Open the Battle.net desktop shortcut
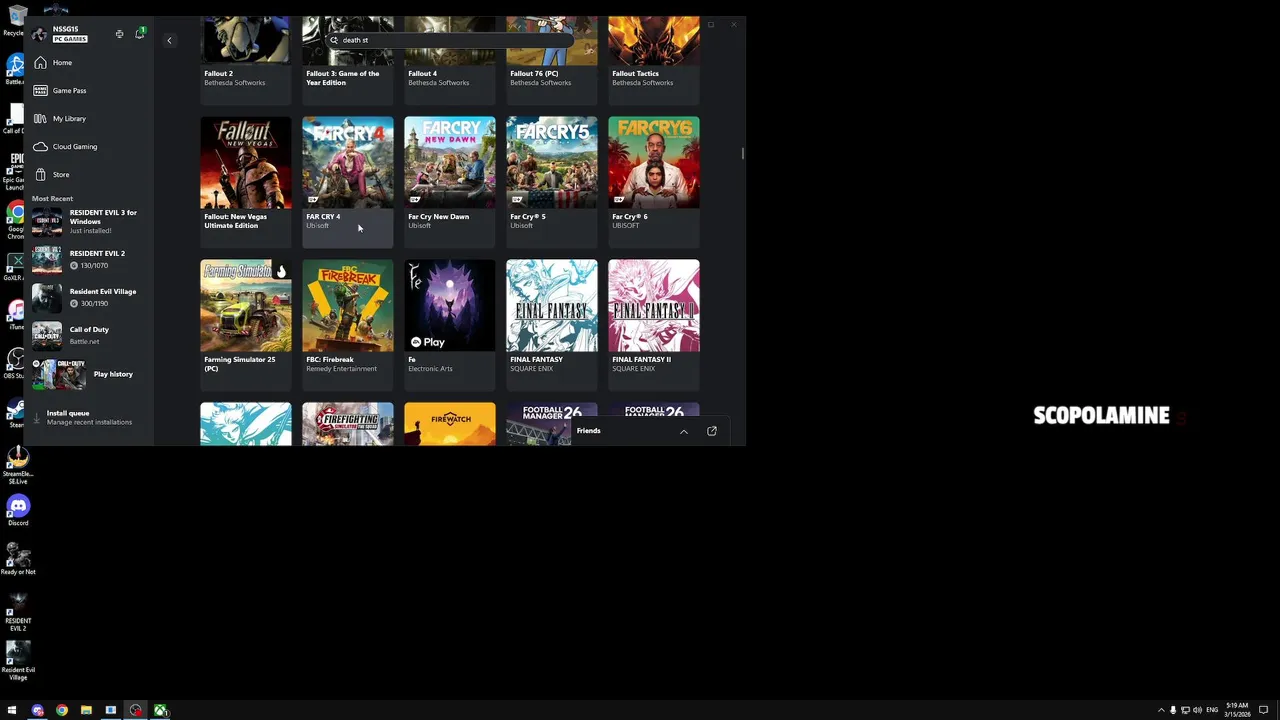The width and height of the screenshot is (1280, 720). 15,69
